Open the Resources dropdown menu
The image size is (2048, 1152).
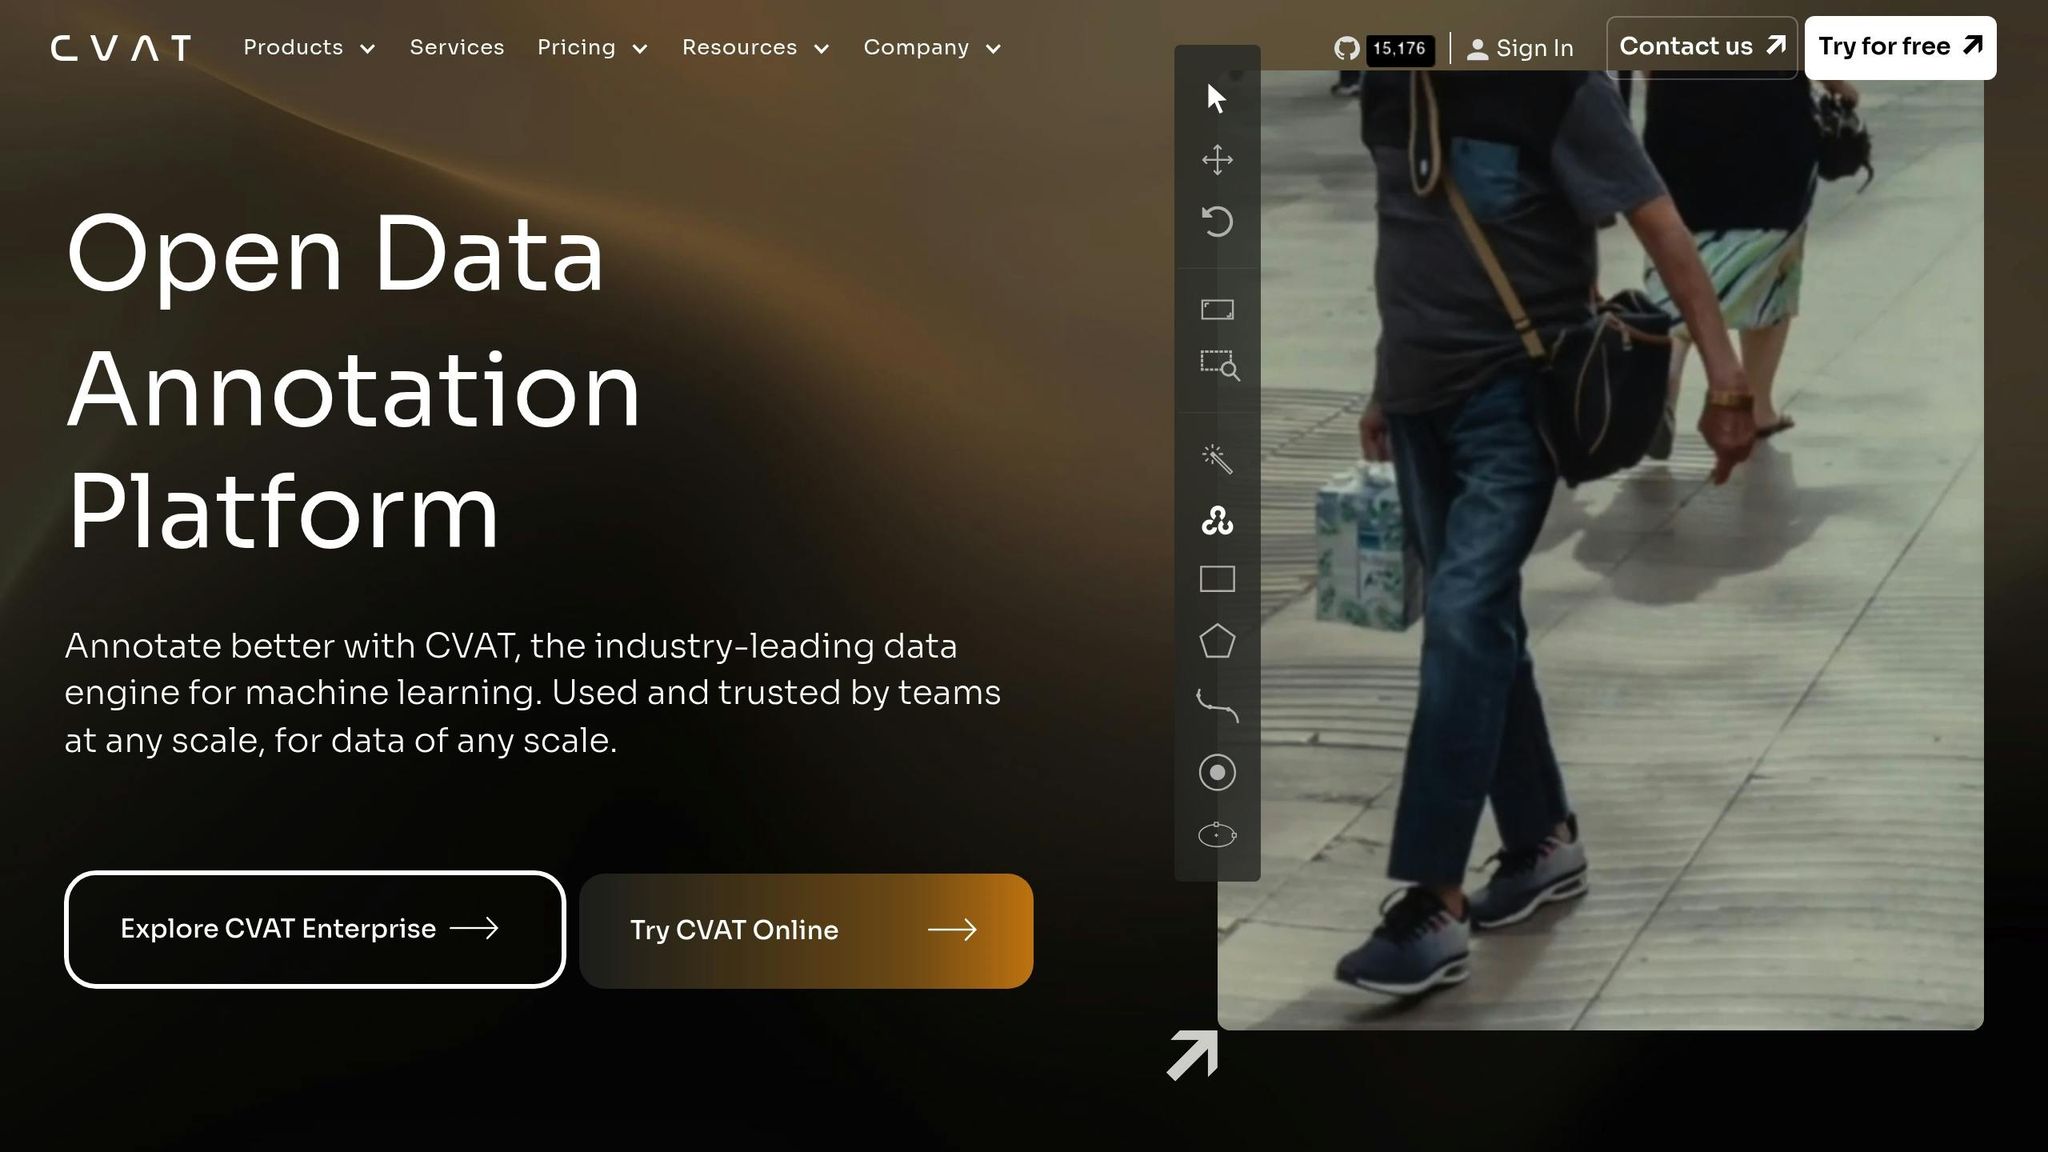(756, 48)
